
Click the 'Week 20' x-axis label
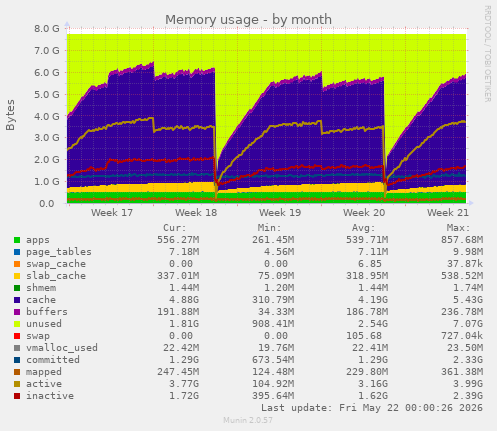[x=364, y=213]
